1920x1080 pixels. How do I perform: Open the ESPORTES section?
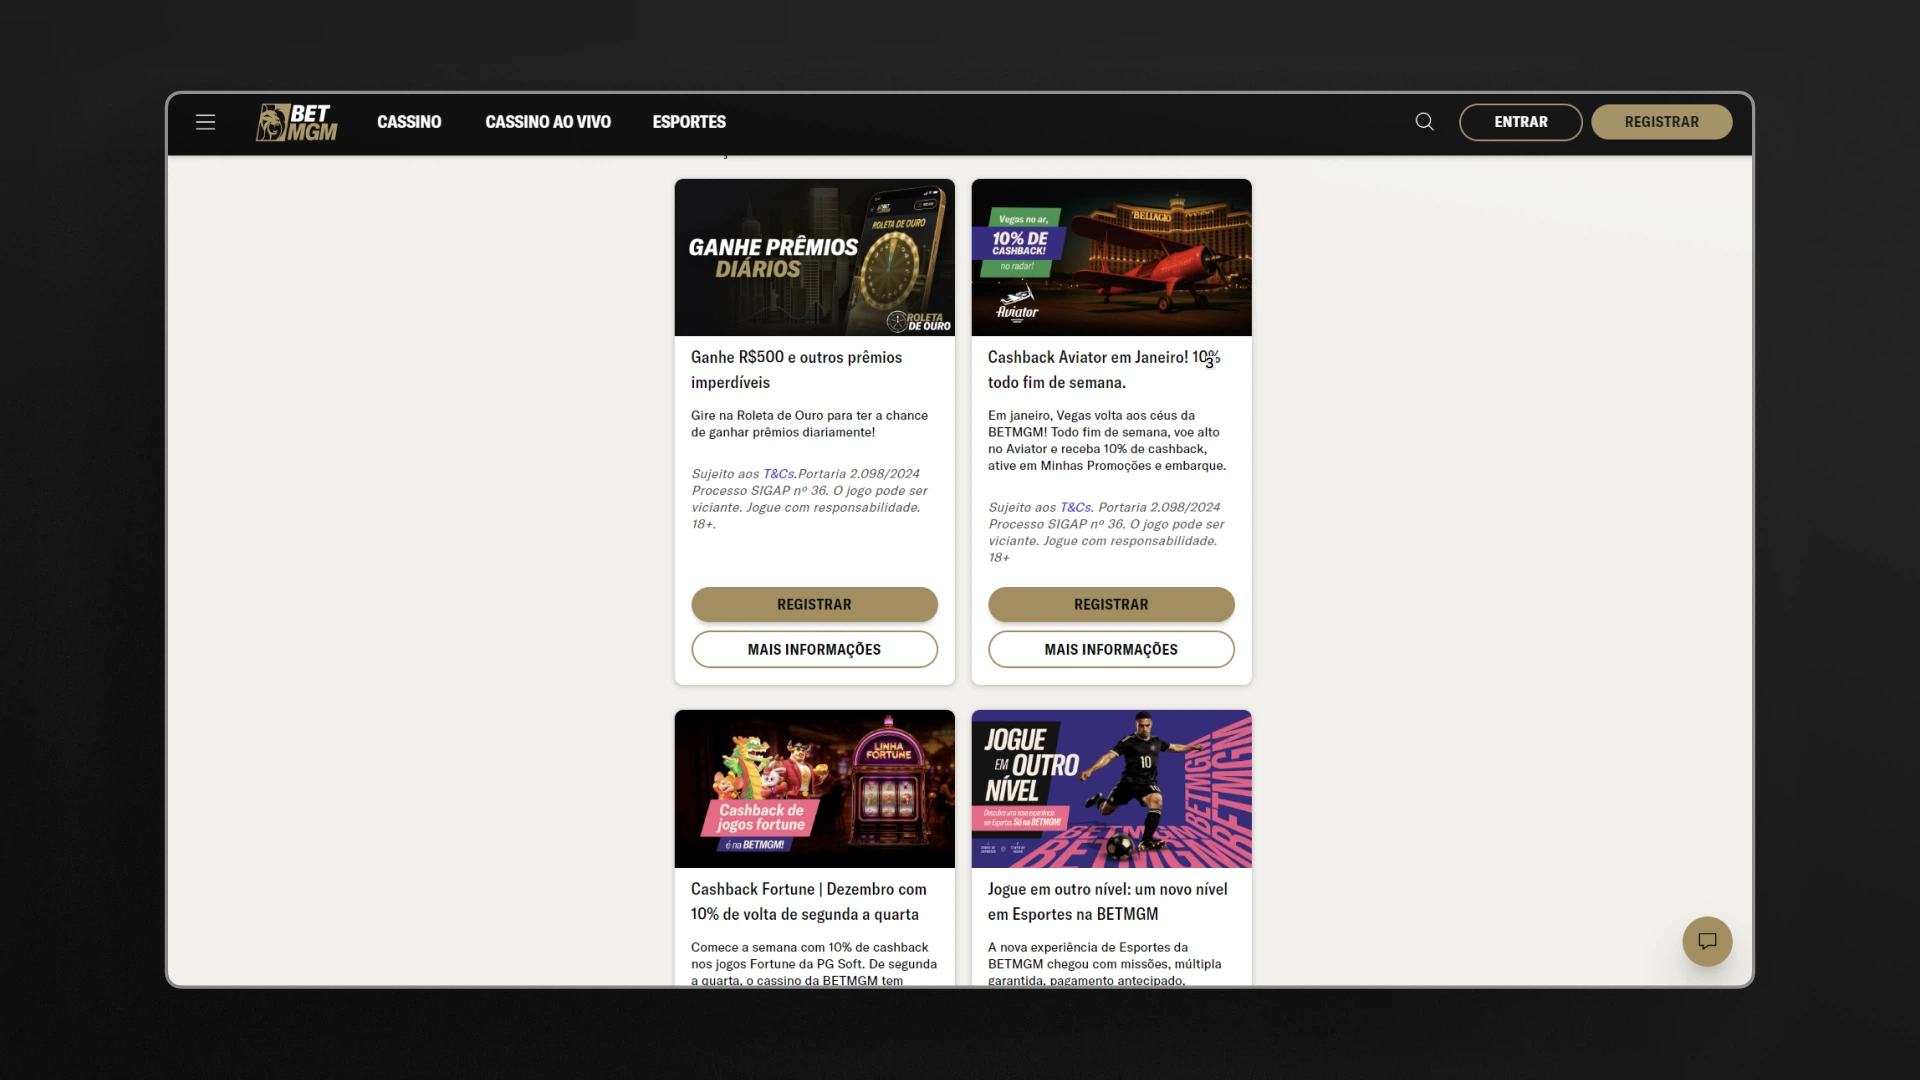pos(689,122)
